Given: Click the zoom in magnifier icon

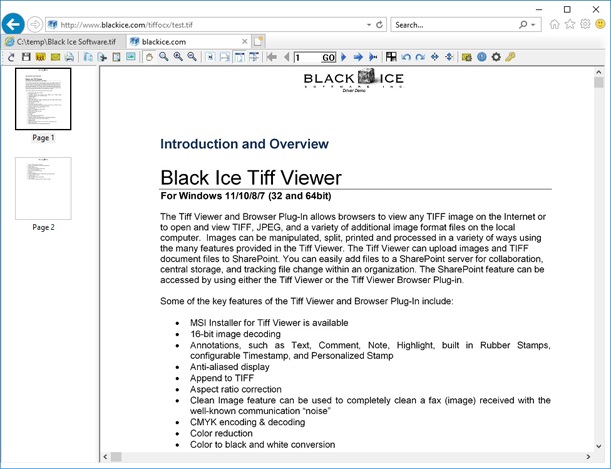Looking at the screenshot, I should click(177, 57).
